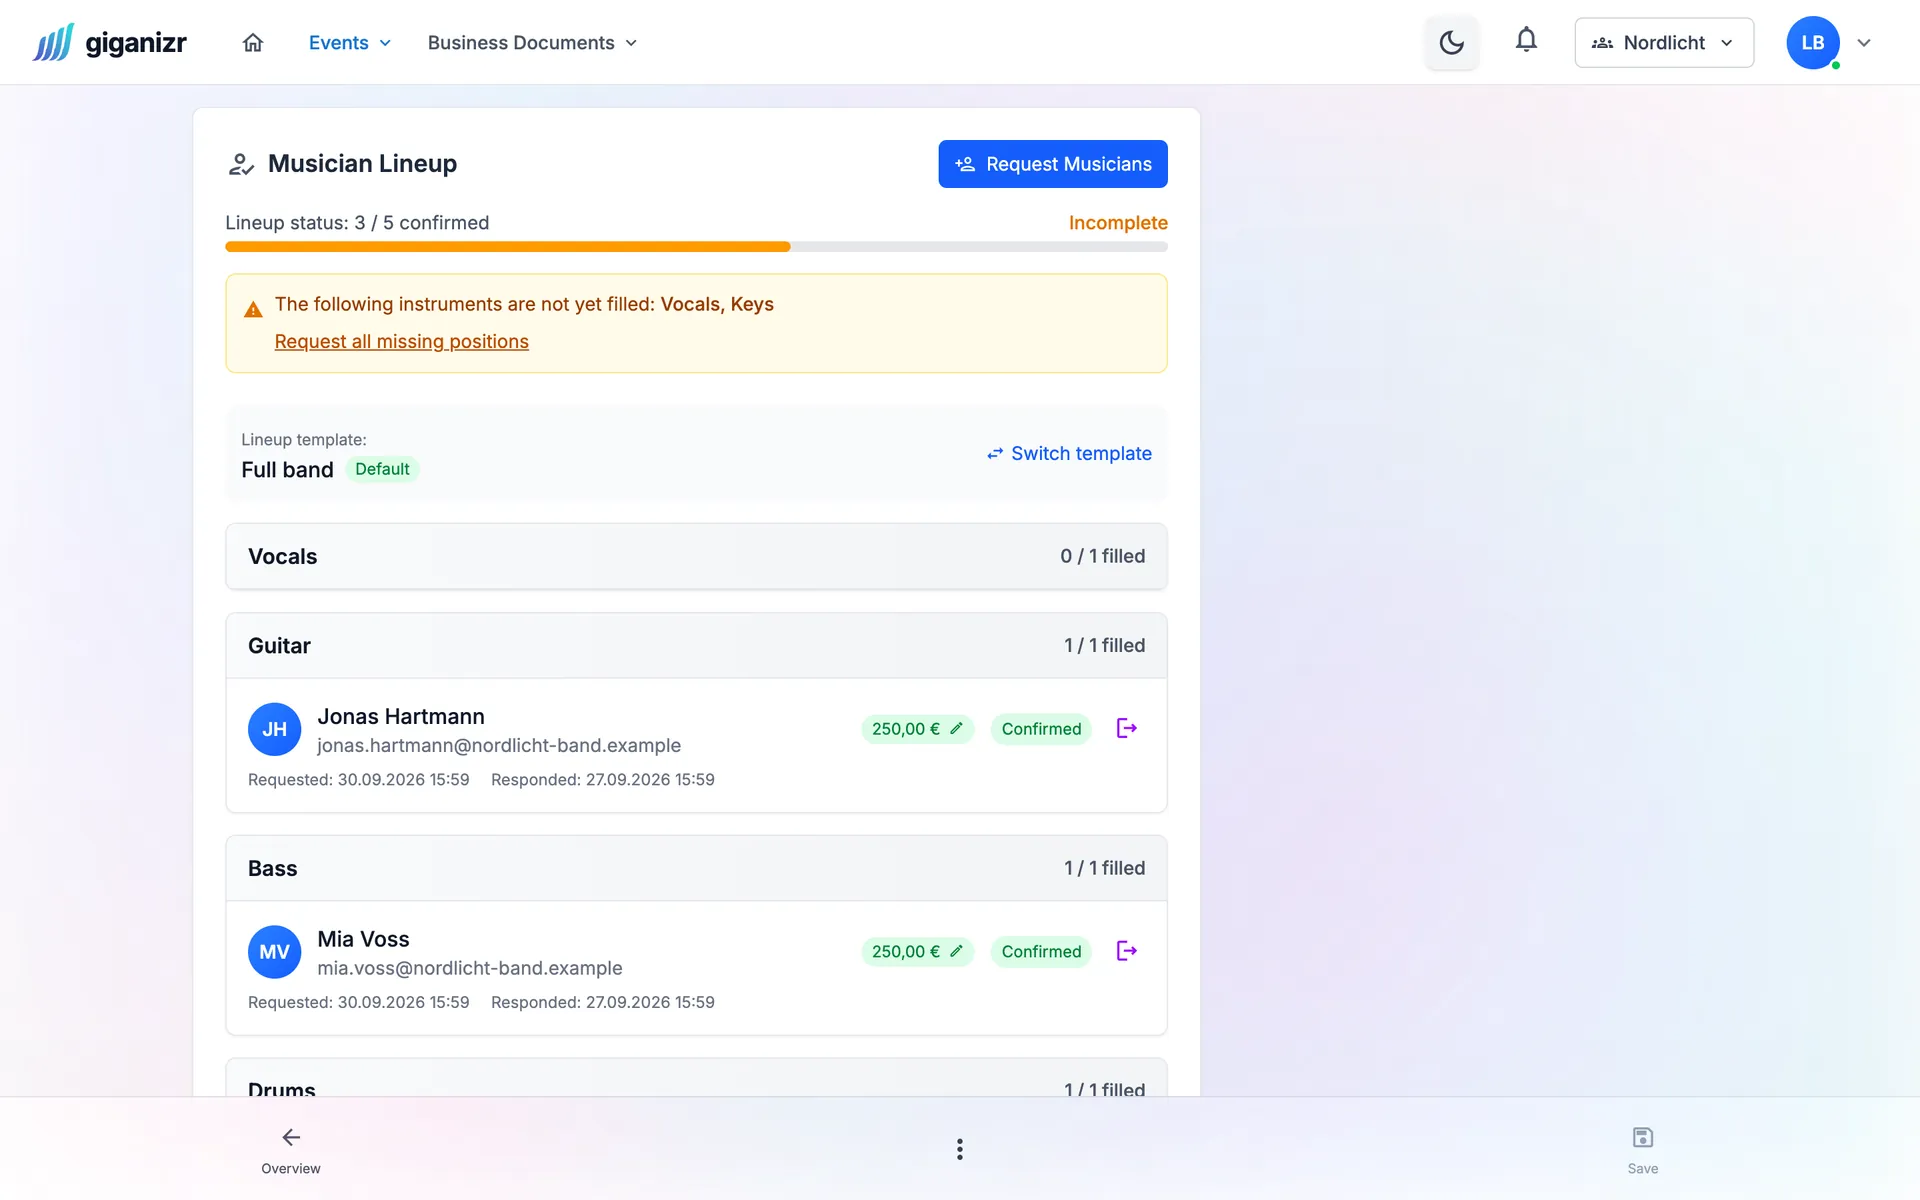Click the lineup status progress bar
Image resolution: width=1920 pixels, height=1200 pixels.
[696, 246]
